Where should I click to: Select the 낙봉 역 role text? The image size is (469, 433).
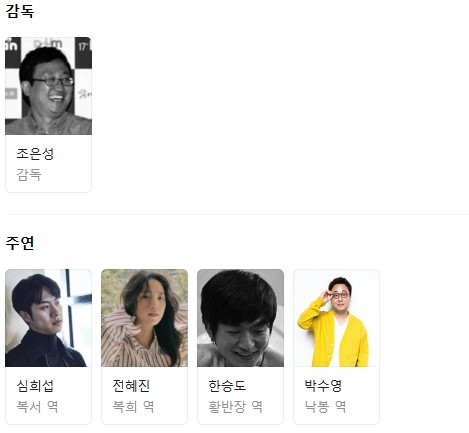pos(325,407)
